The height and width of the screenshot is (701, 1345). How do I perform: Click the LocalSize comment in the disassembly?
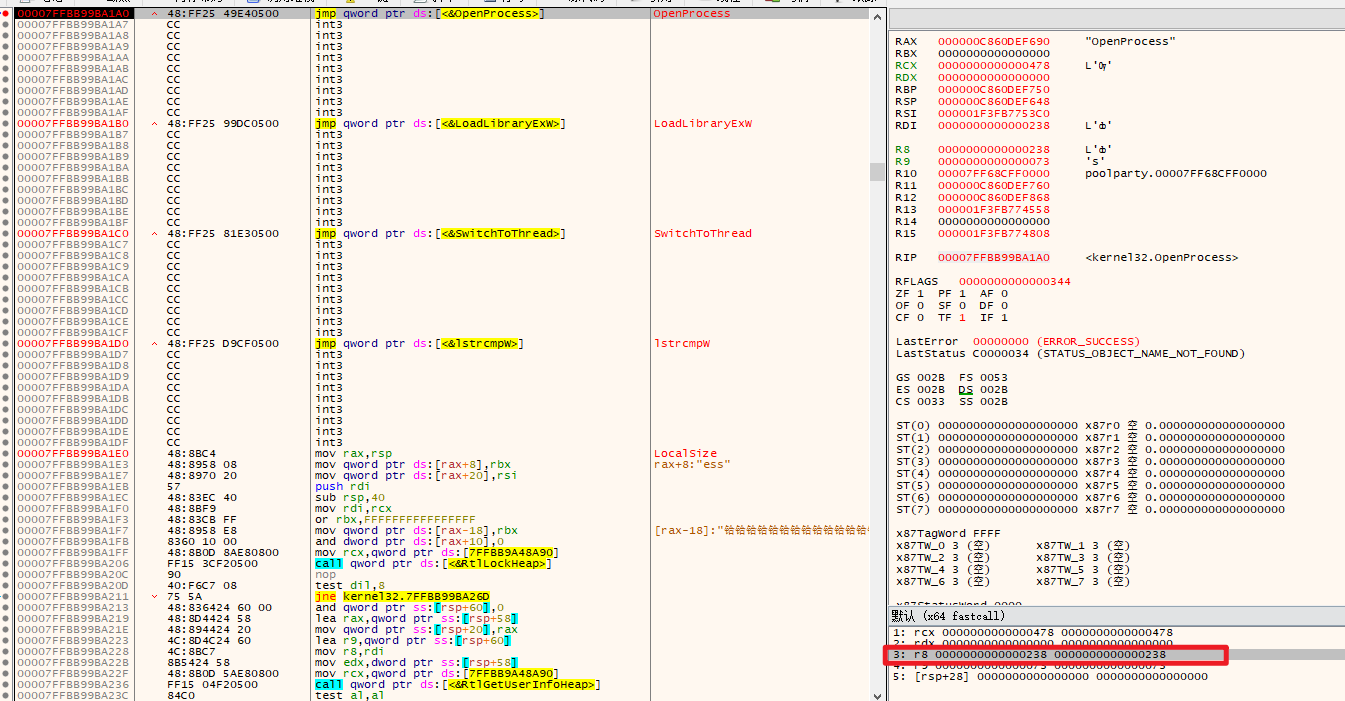pyautogui.click(x=685, y=454)
